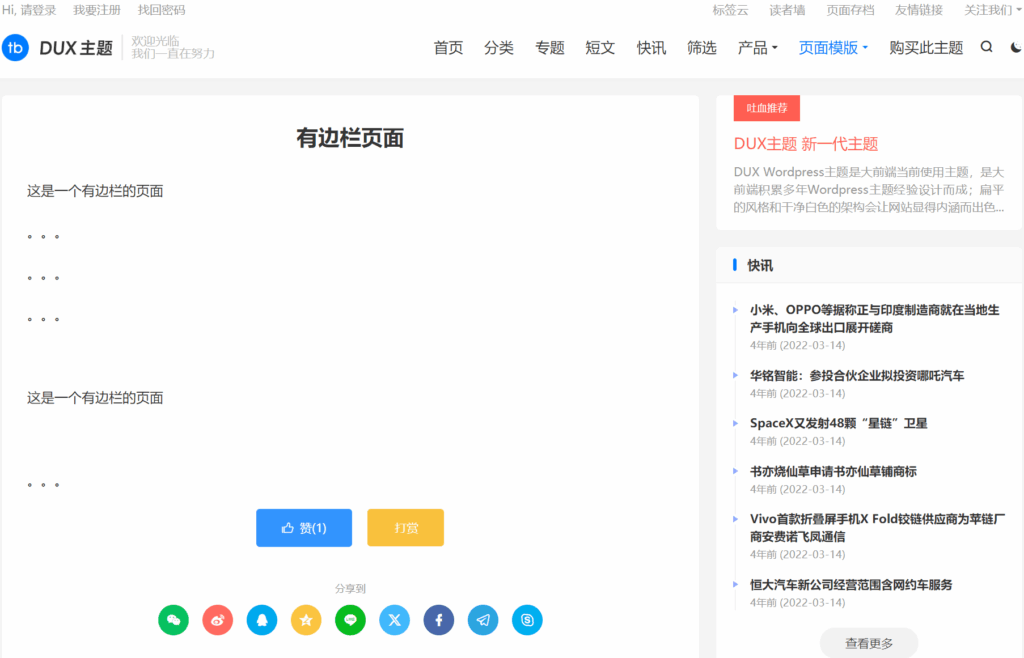This screenshot has width=1024, height=658.
Task: Share the page via WeChat icon
Action: click(173, 620)
